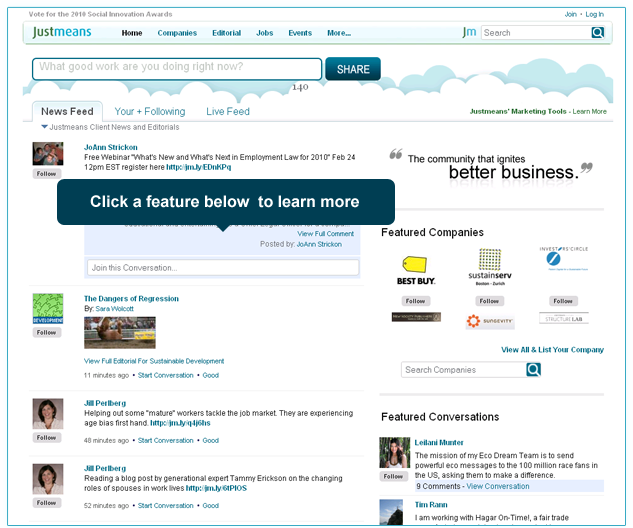Open the green Development puzzle avatar

click(x=48, y=308)
